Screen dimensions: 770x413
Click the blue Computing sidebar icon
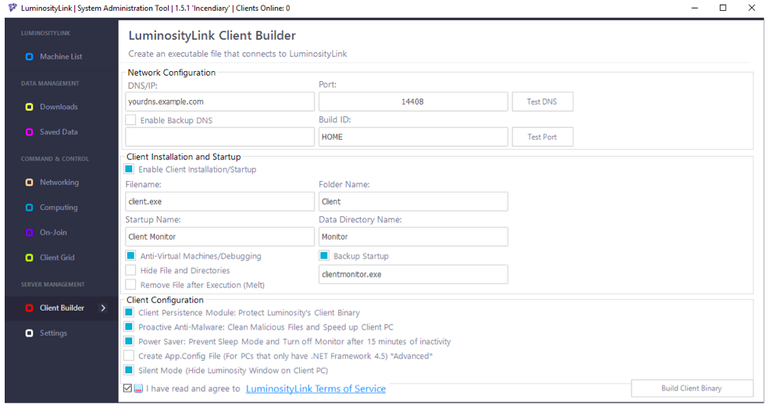tap(29, 207)
